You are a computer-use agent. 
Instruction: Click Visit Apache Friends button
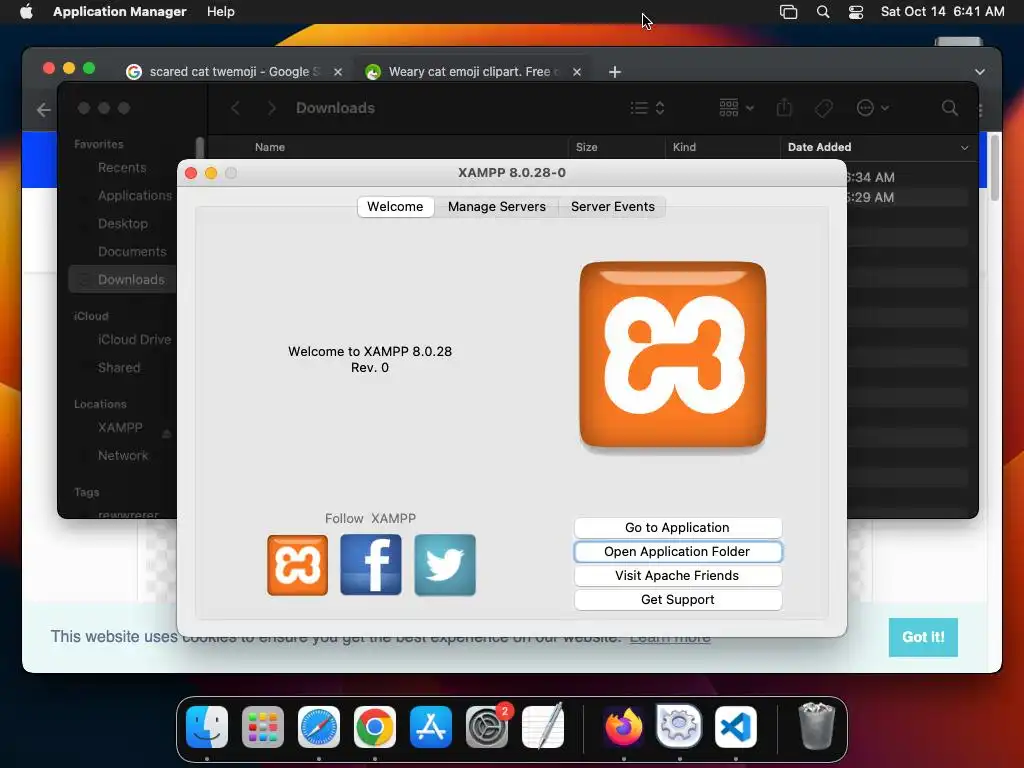tap(677, 575)
